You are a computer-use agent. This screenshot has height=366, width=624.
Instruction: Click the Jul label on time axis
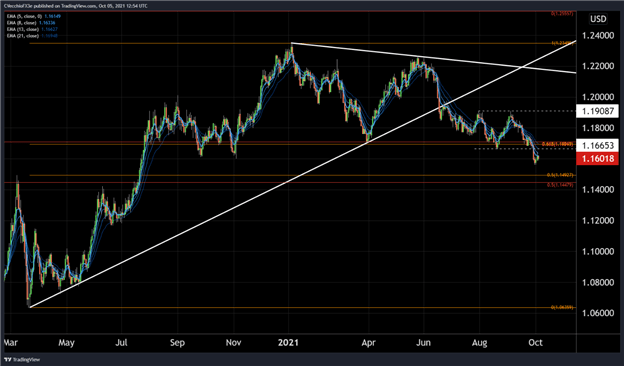(121, 343)
